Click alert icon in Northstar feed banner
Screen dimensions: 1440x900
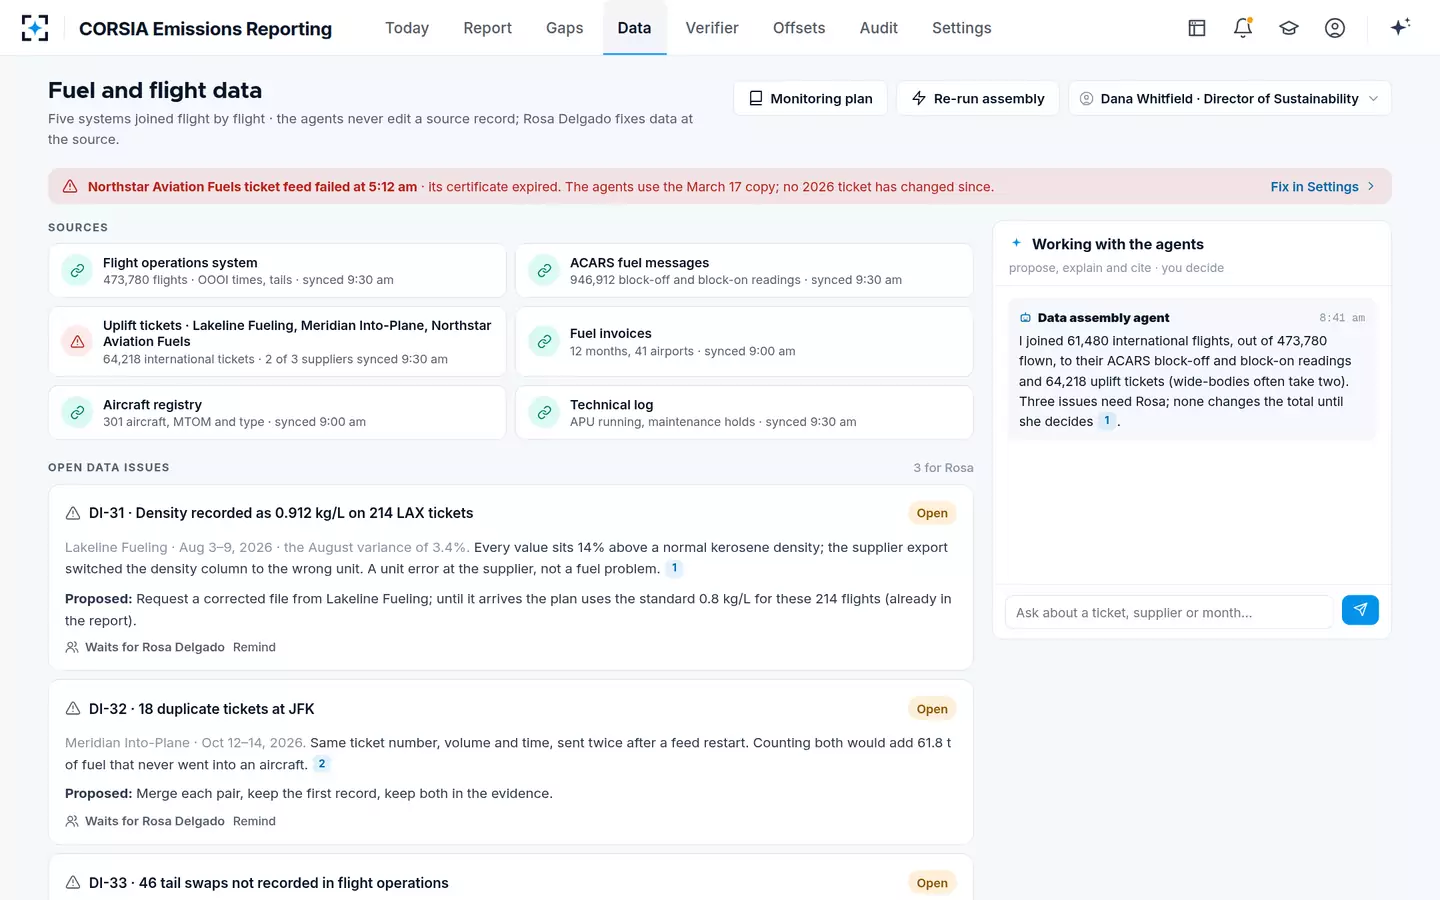[70, 187]
